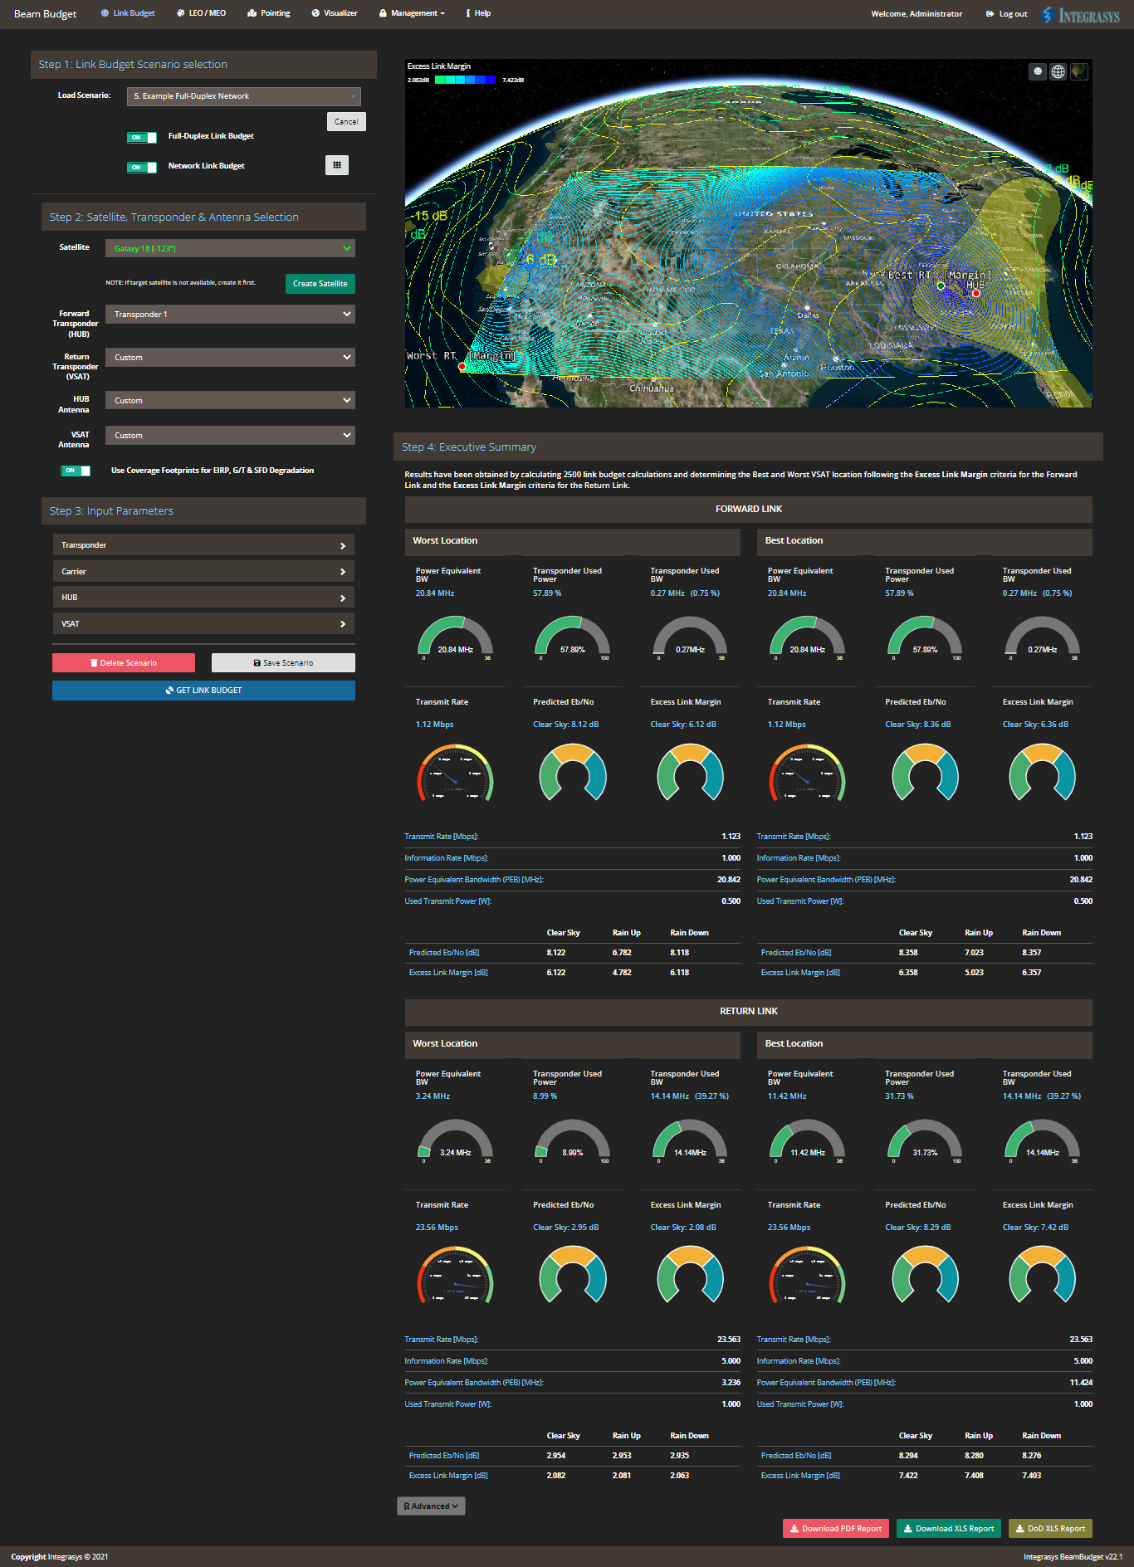Screen dimensions: 1134x1567
Task: Download the PDF report
Action: point(835,1528)
